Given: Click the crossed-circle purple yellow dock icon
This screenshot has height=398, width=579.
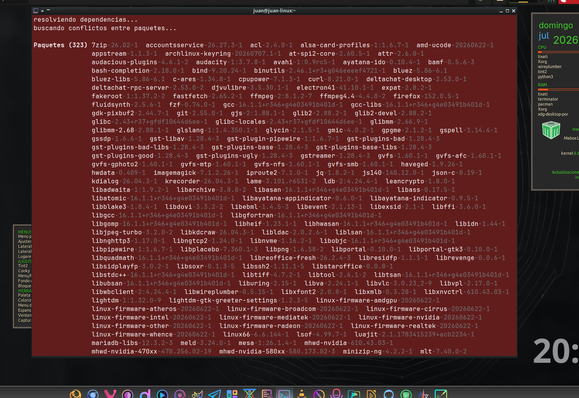Looking at the screenshot, I should [319, 394].
